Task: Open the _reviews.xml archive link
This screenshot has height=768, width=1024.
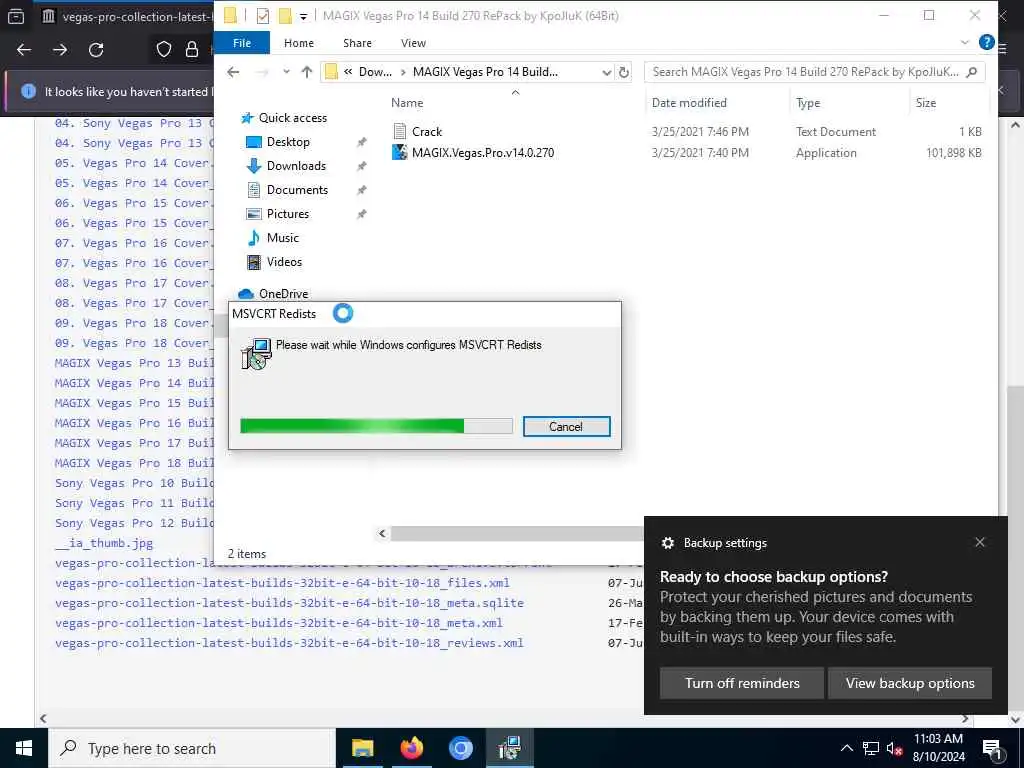Action: 289,643
